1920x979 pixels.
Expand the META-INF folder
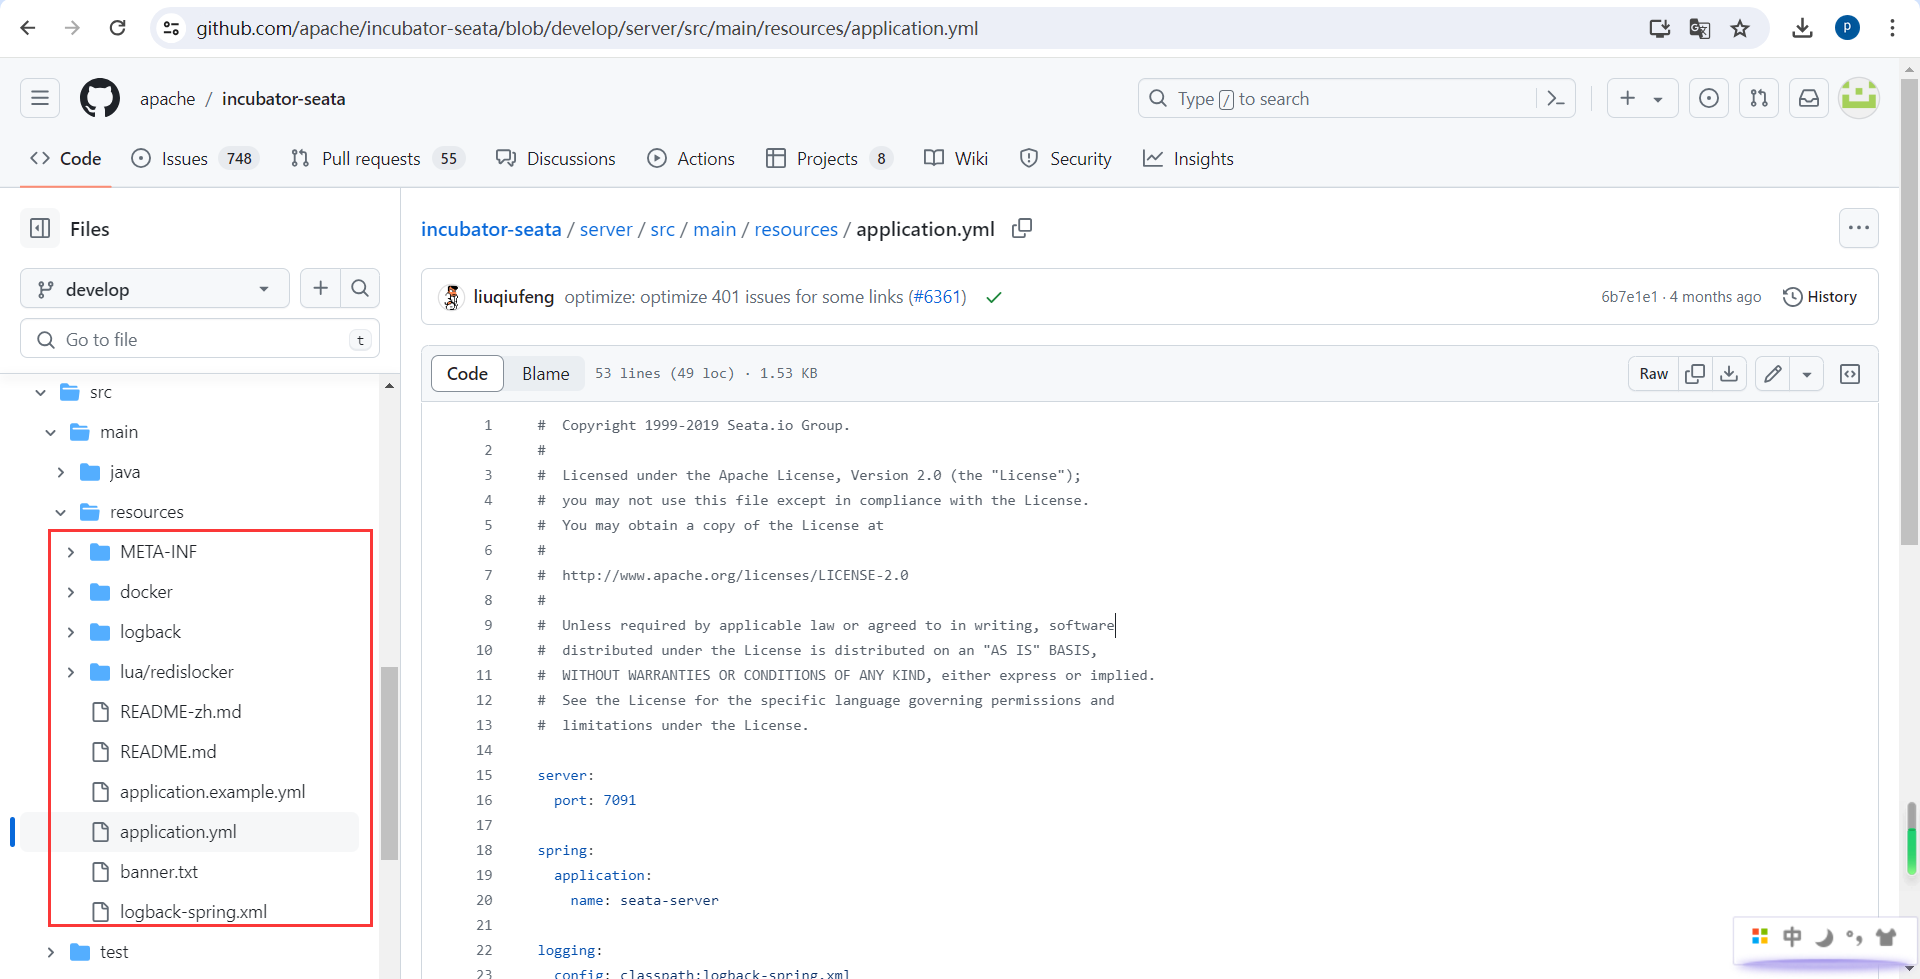[71, 552]
